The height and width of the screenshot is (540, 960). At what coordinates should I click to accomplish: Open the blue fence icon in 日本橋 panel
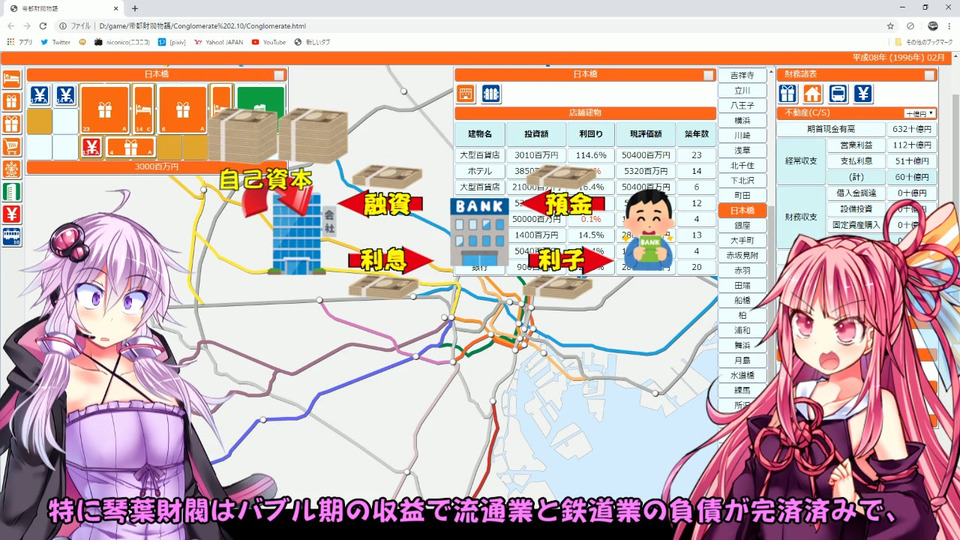click(491, 94)
